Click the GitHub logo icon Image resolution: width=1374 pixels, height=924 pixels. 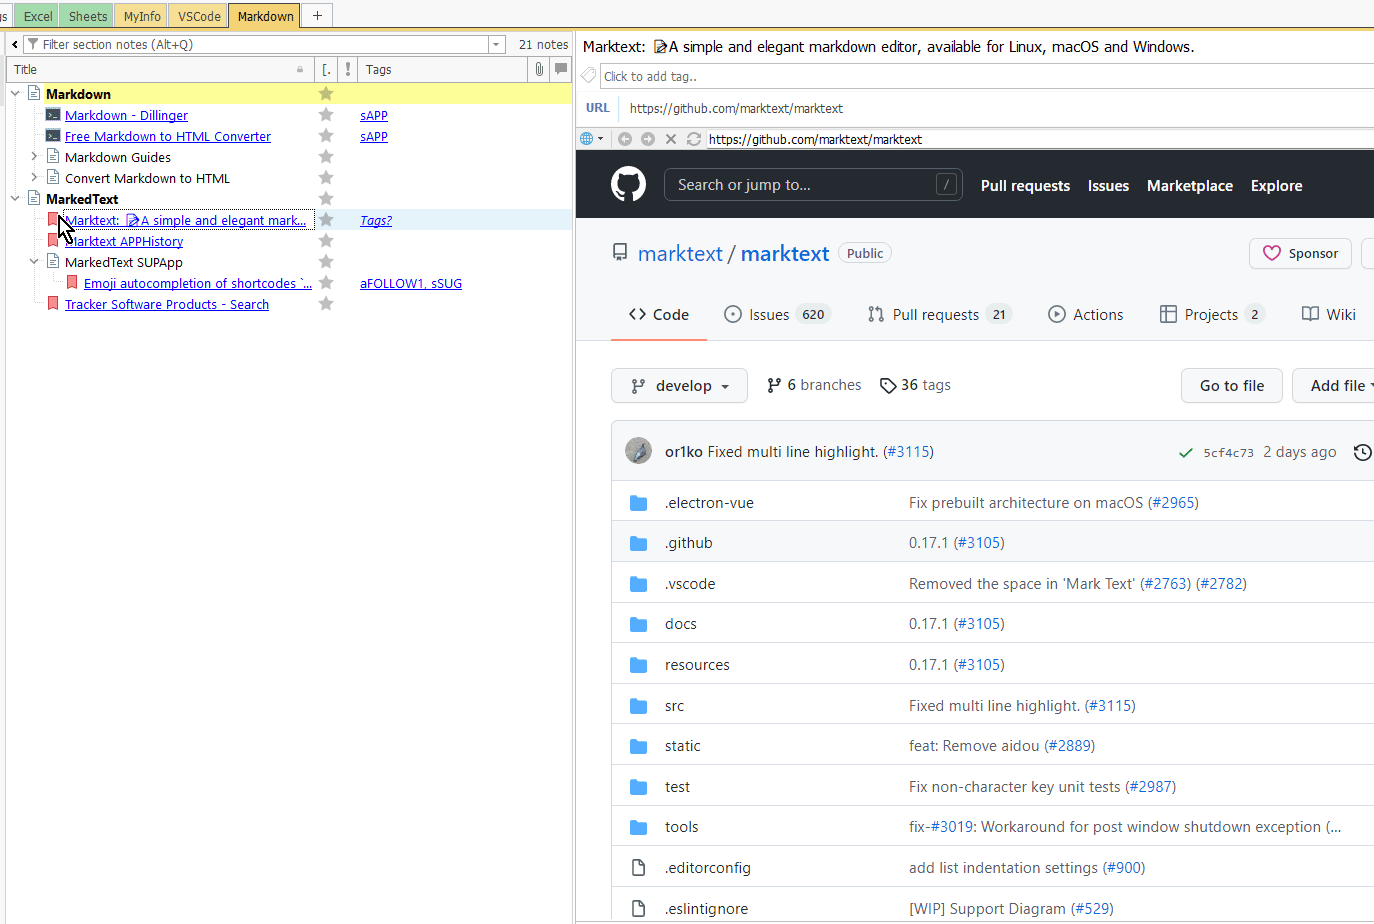[628, 185]
